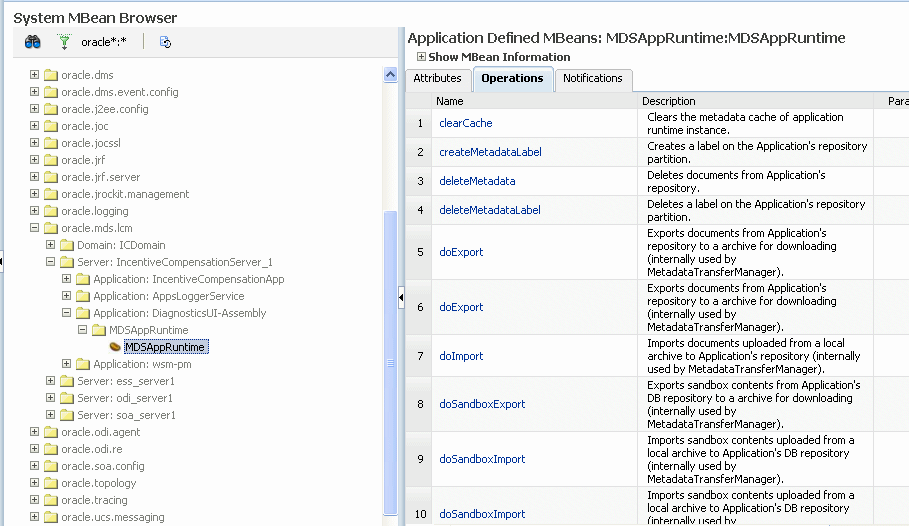Click the oracle.tracing folder icon
The image size is (909, 526).
[x=51, y=500]
